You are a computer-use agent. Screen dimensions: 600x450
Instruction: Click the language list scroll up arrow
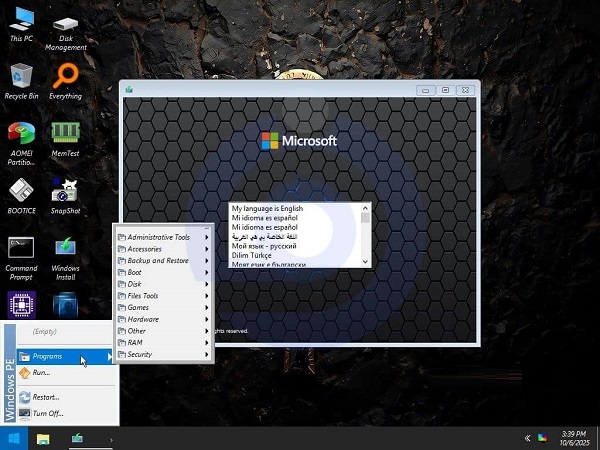pos(365,208)
